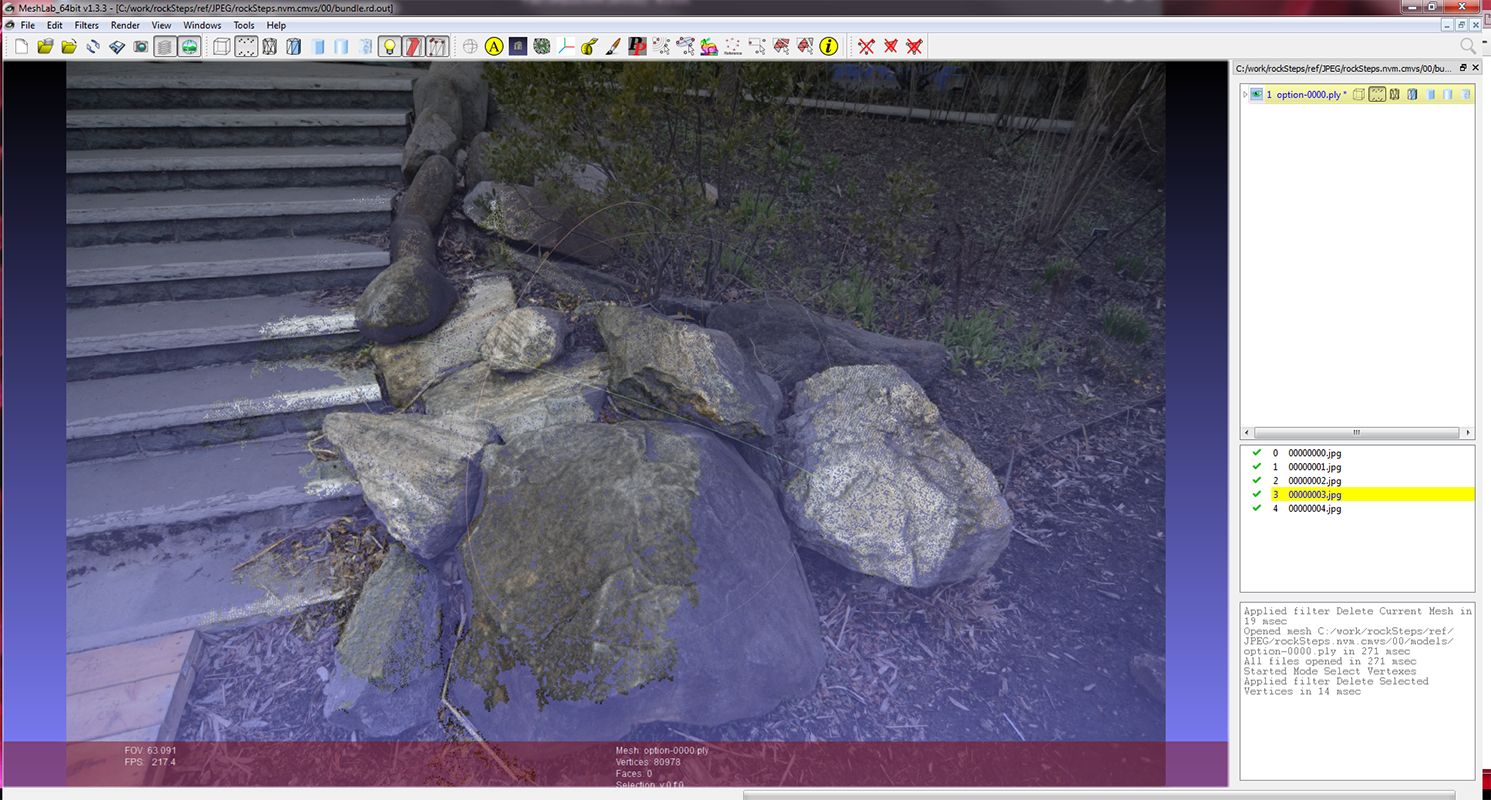Toggle Show Raster Mode toolbar icon
Screen dimensions: 1491x800
point(189,46)
